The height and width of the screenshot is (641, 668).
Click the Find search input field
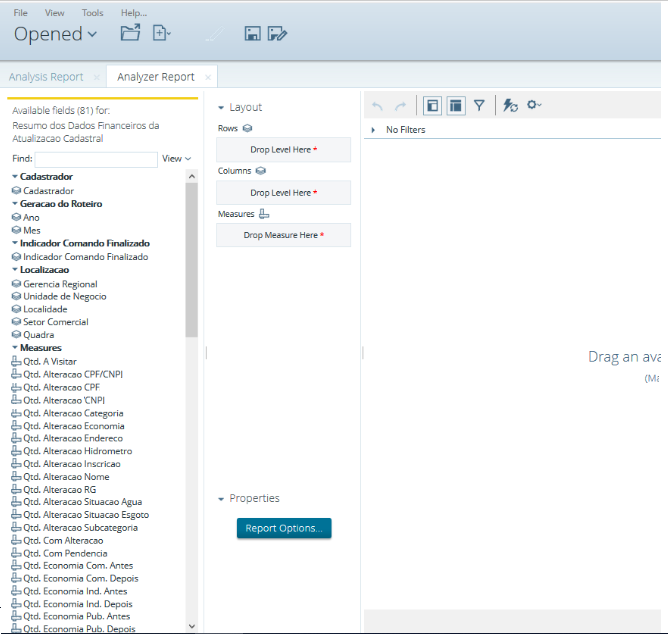[97, 159]
